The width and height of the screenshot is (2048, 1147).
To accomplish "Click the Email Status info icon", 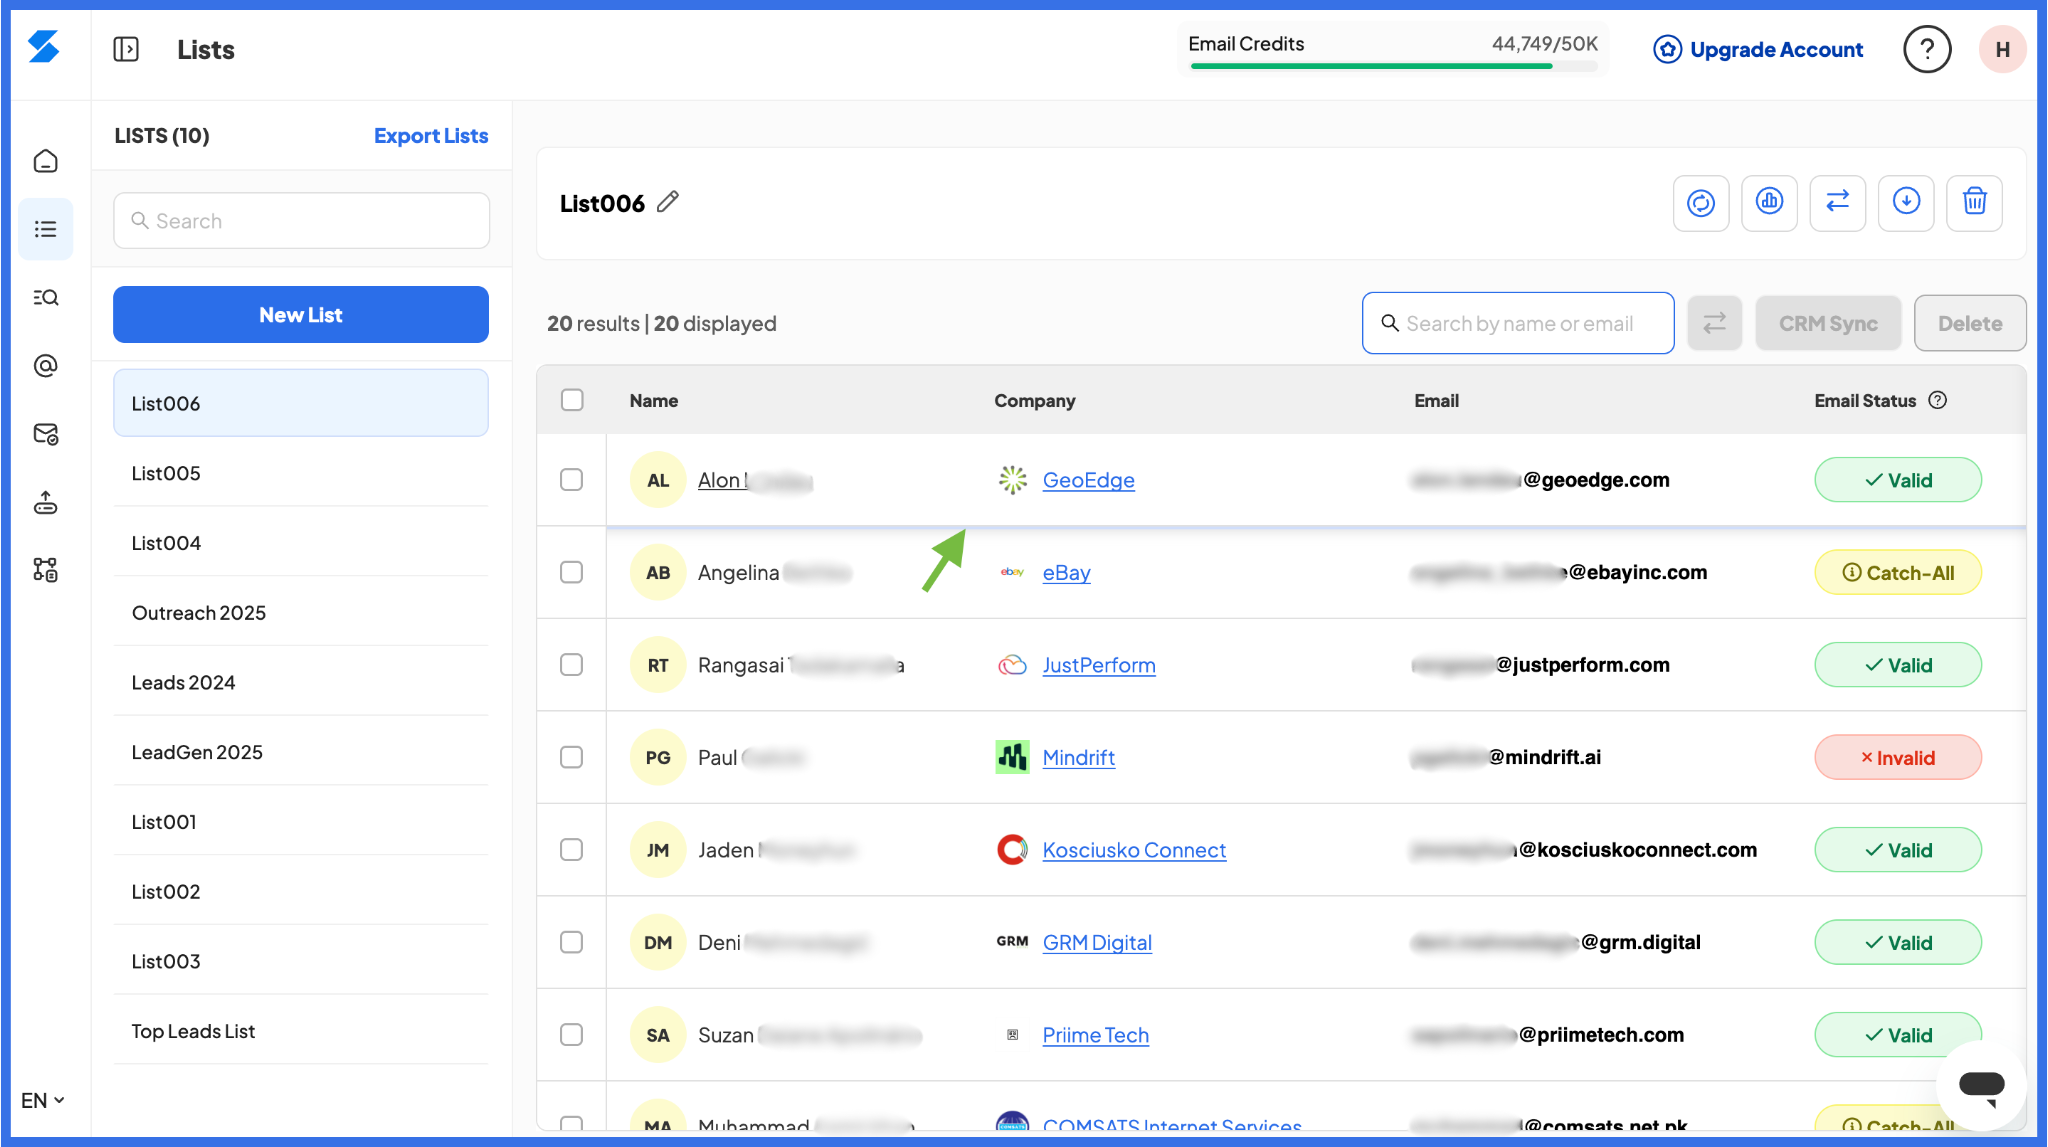I will (1938, 400).
